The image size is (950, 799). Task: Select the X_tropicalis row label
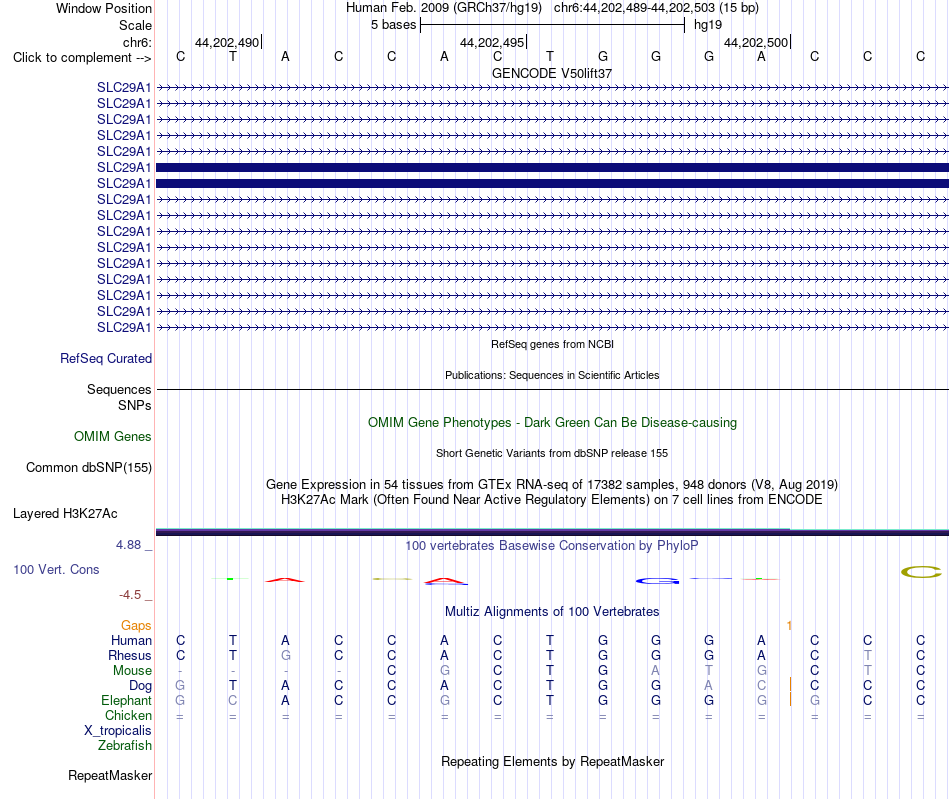(118, 731)
